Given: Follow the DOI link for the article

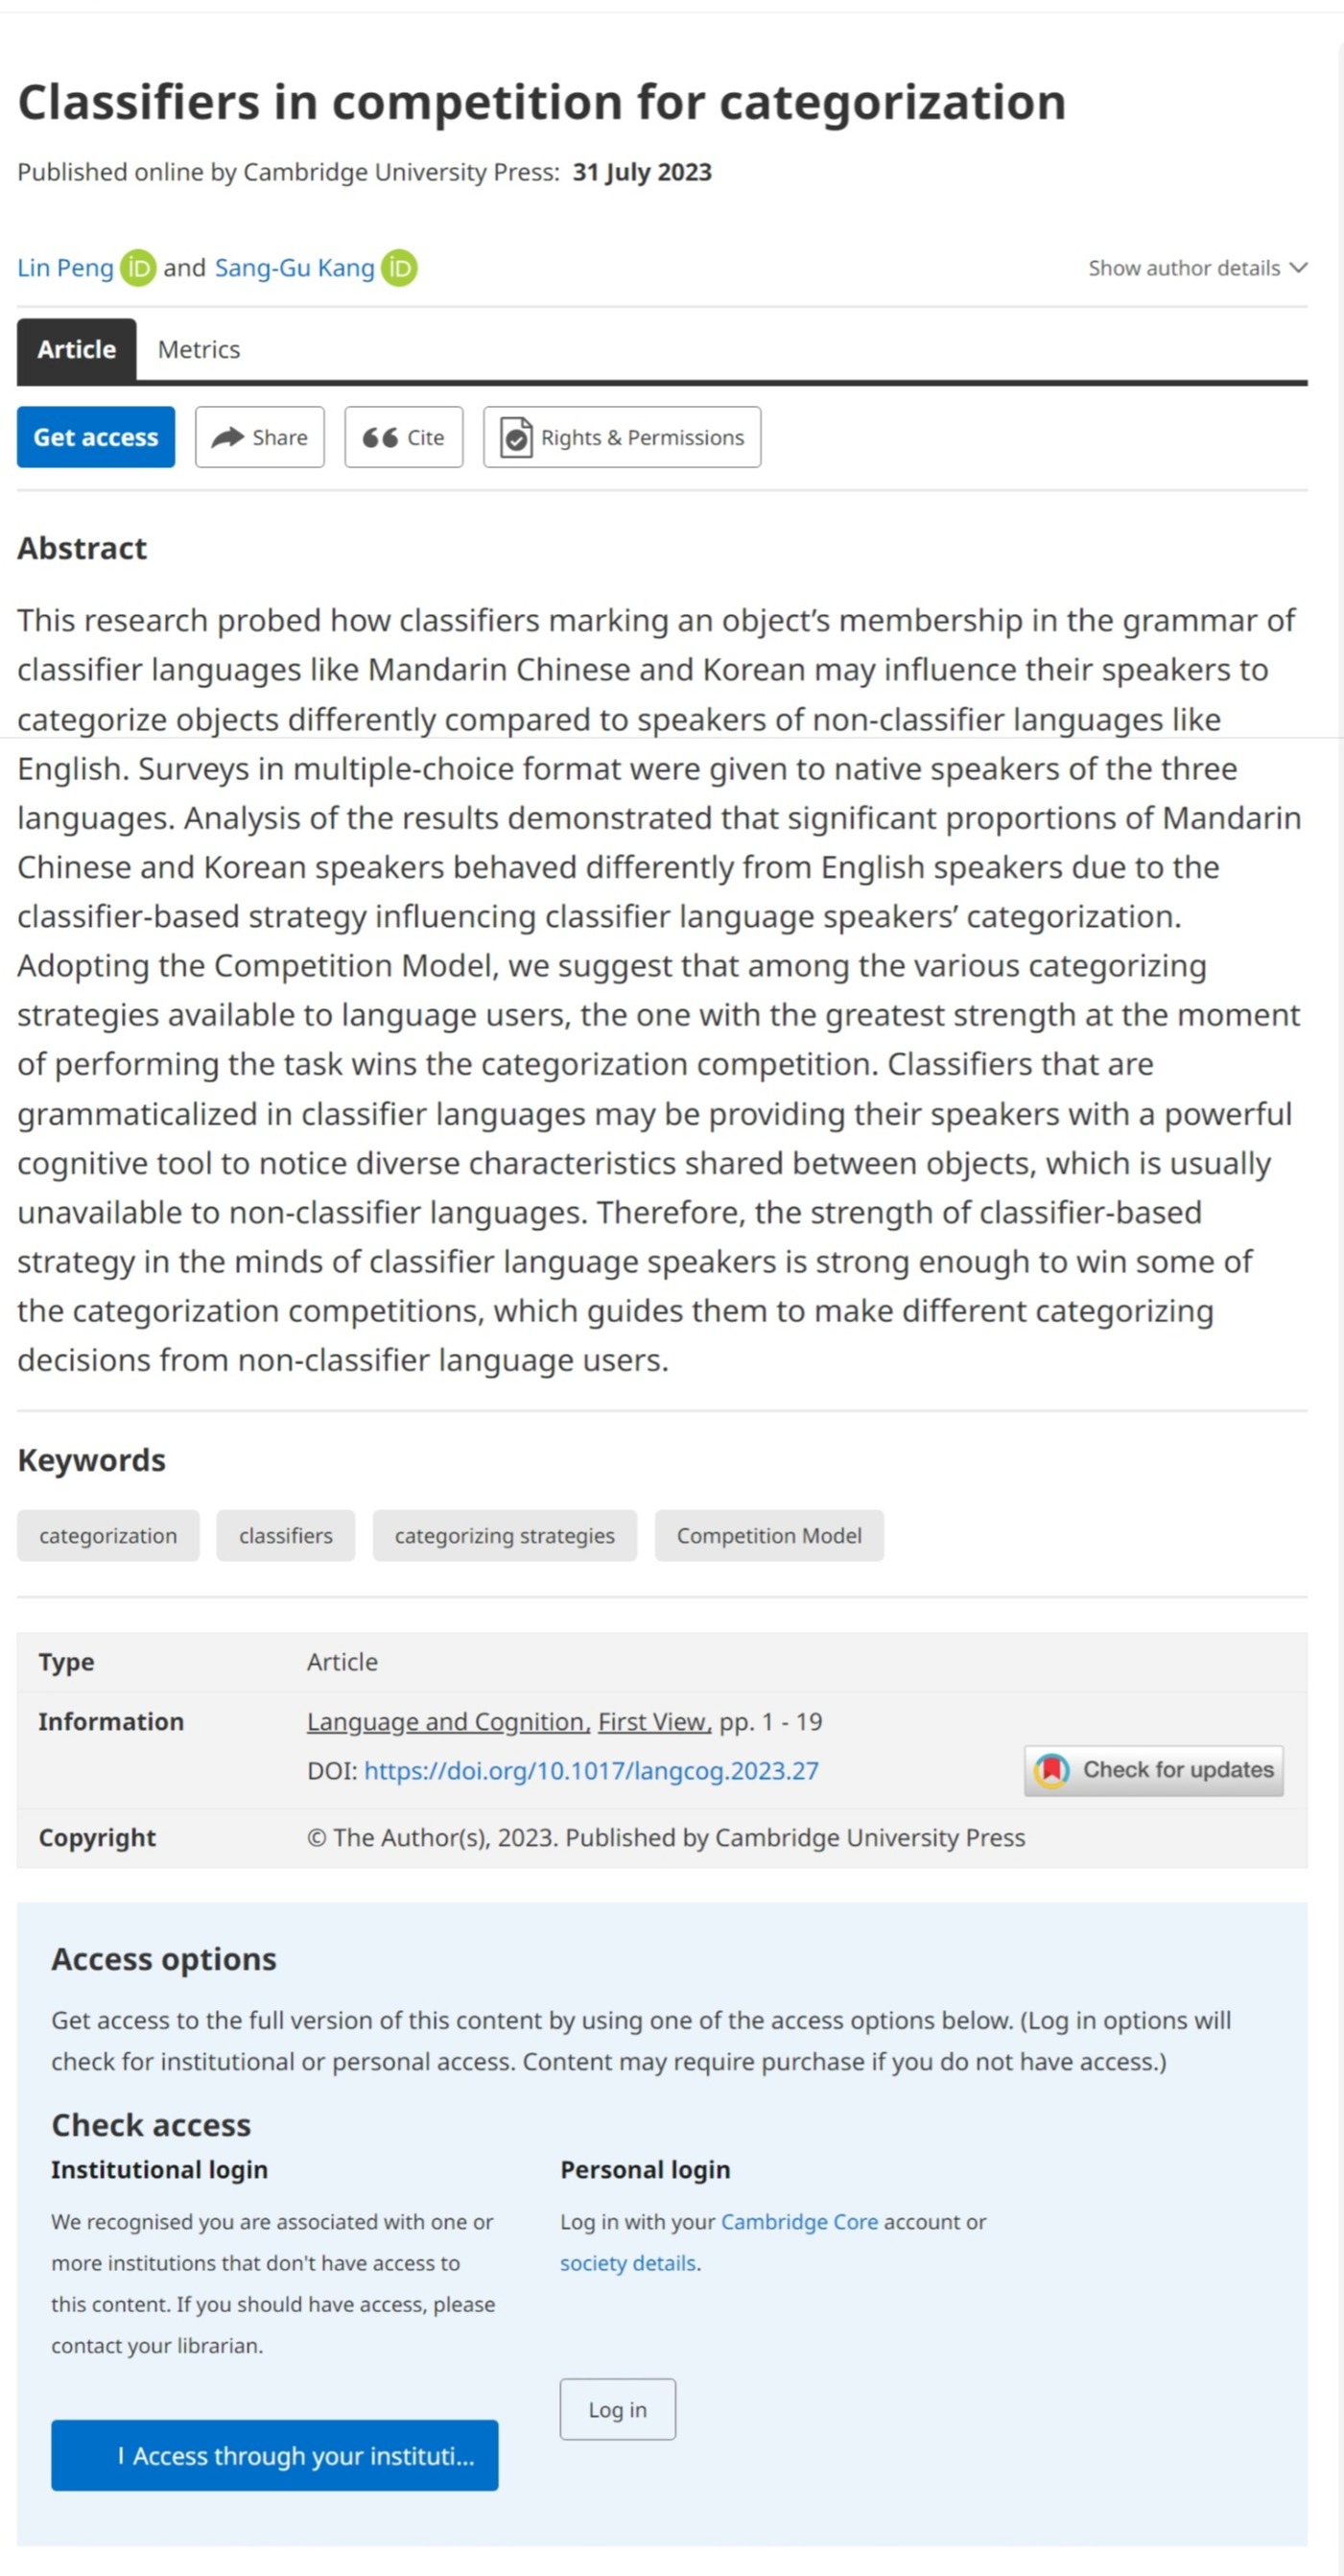Looking at the screenshot, I should [x=591, y=1771].
